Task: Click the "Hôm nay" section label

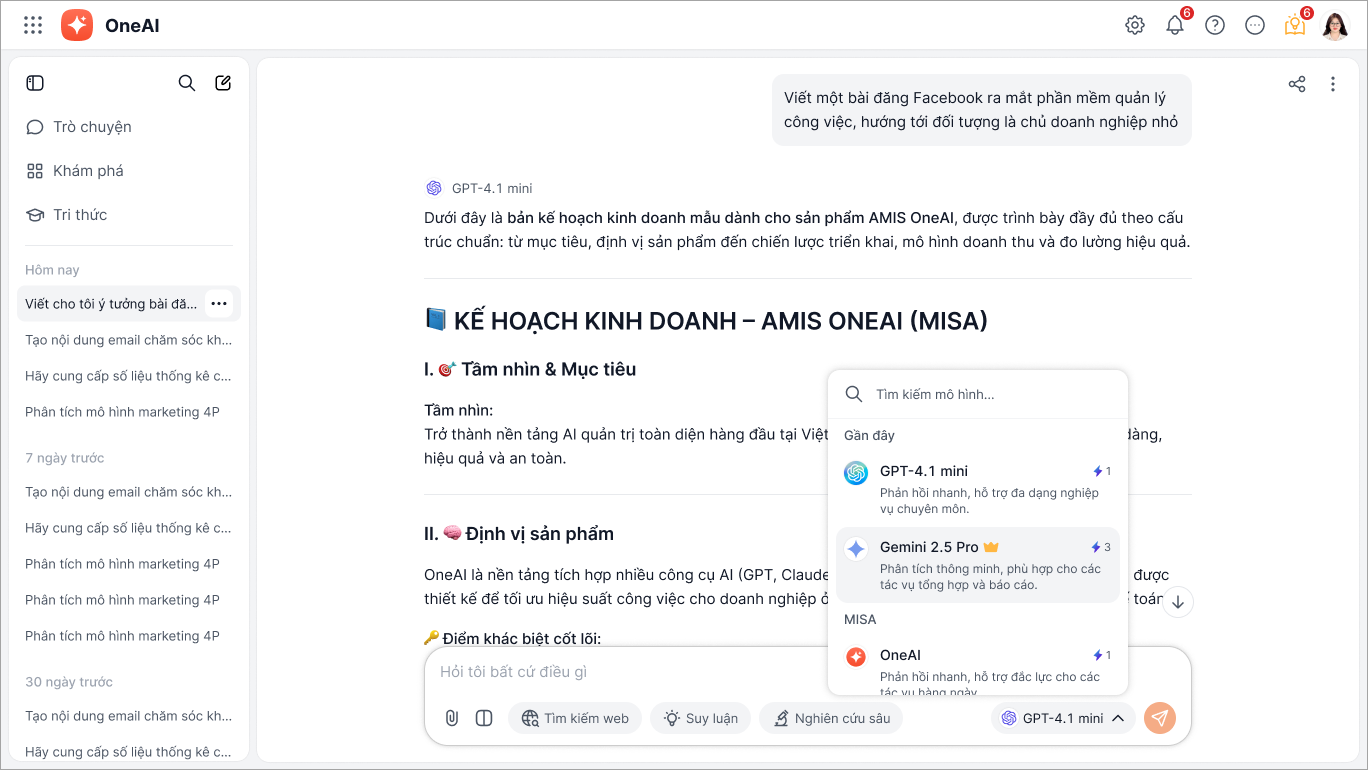Action: (x=52, y=270)
